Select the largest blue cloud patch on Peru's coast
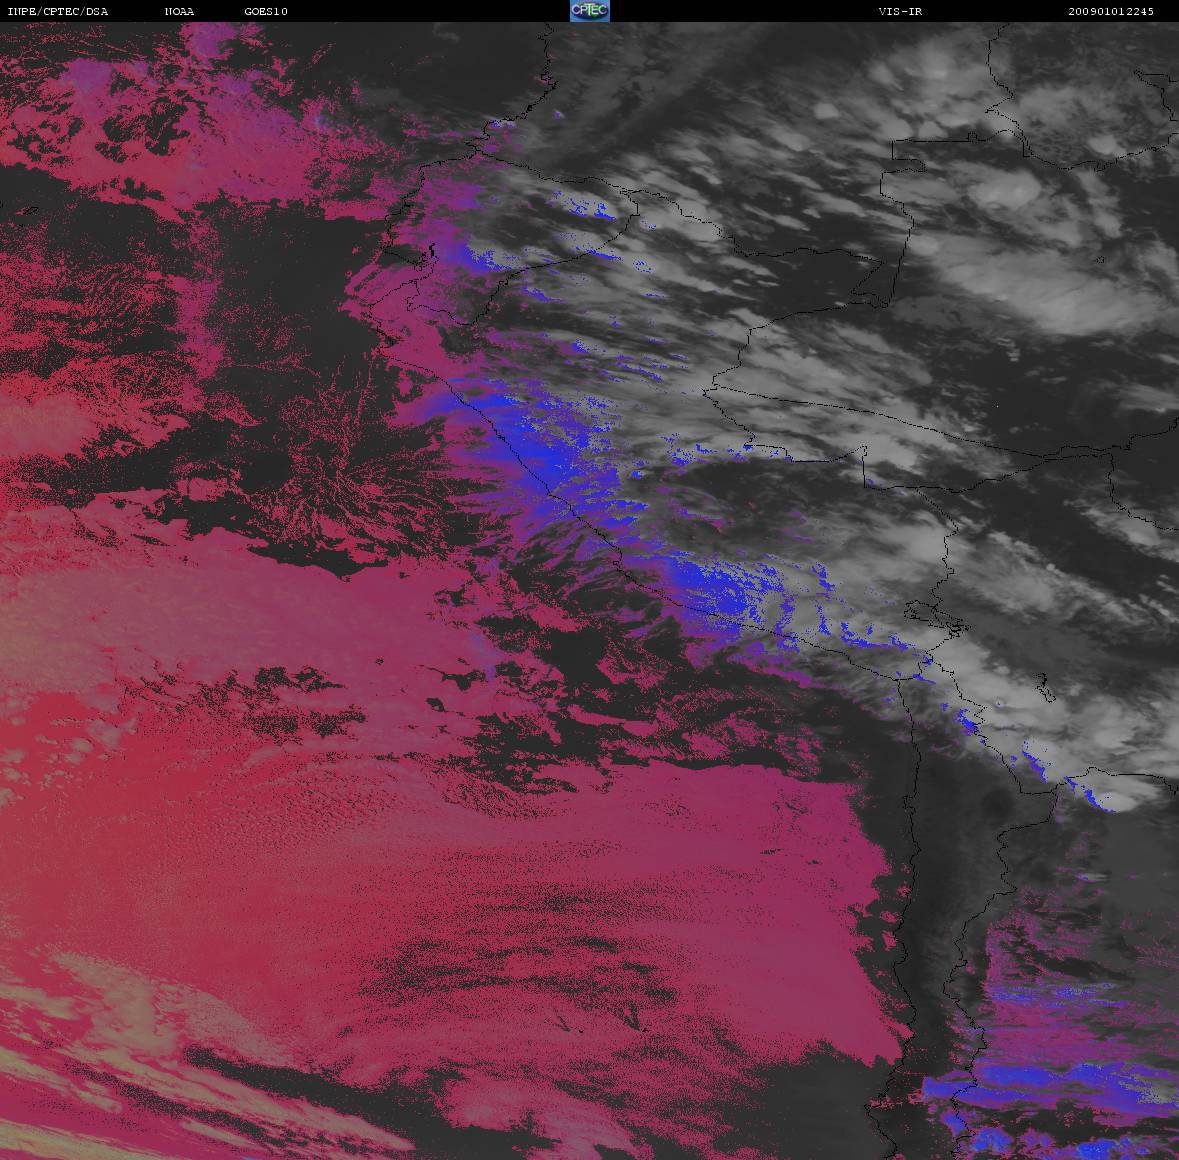Viewport: 1179px width, 1160px height. tap(530, 440)
